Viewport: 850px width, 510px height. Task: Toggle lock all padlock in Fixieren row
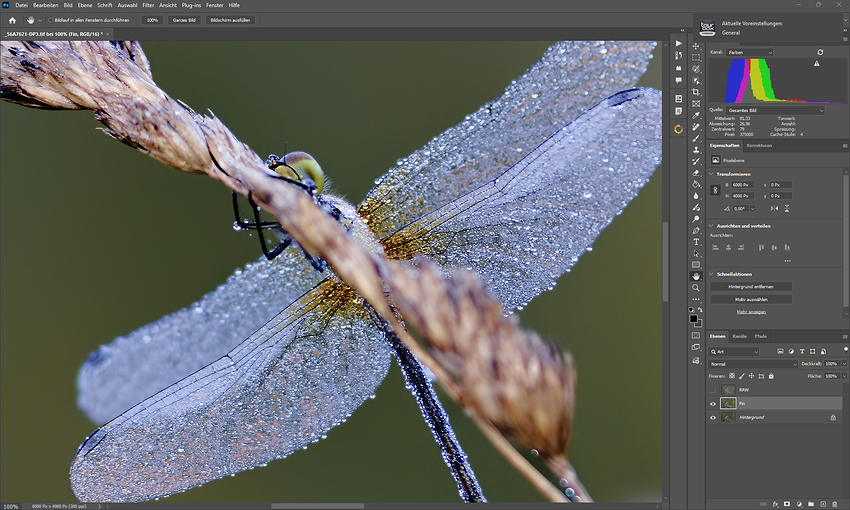771,376
